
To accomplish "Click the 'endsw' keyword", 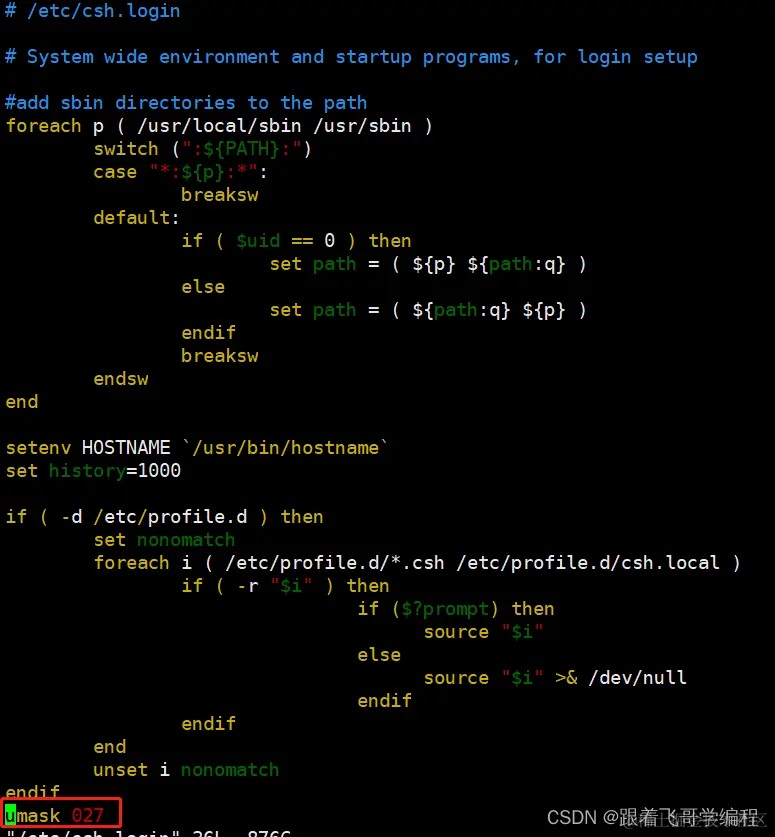I will coord(121,379).
